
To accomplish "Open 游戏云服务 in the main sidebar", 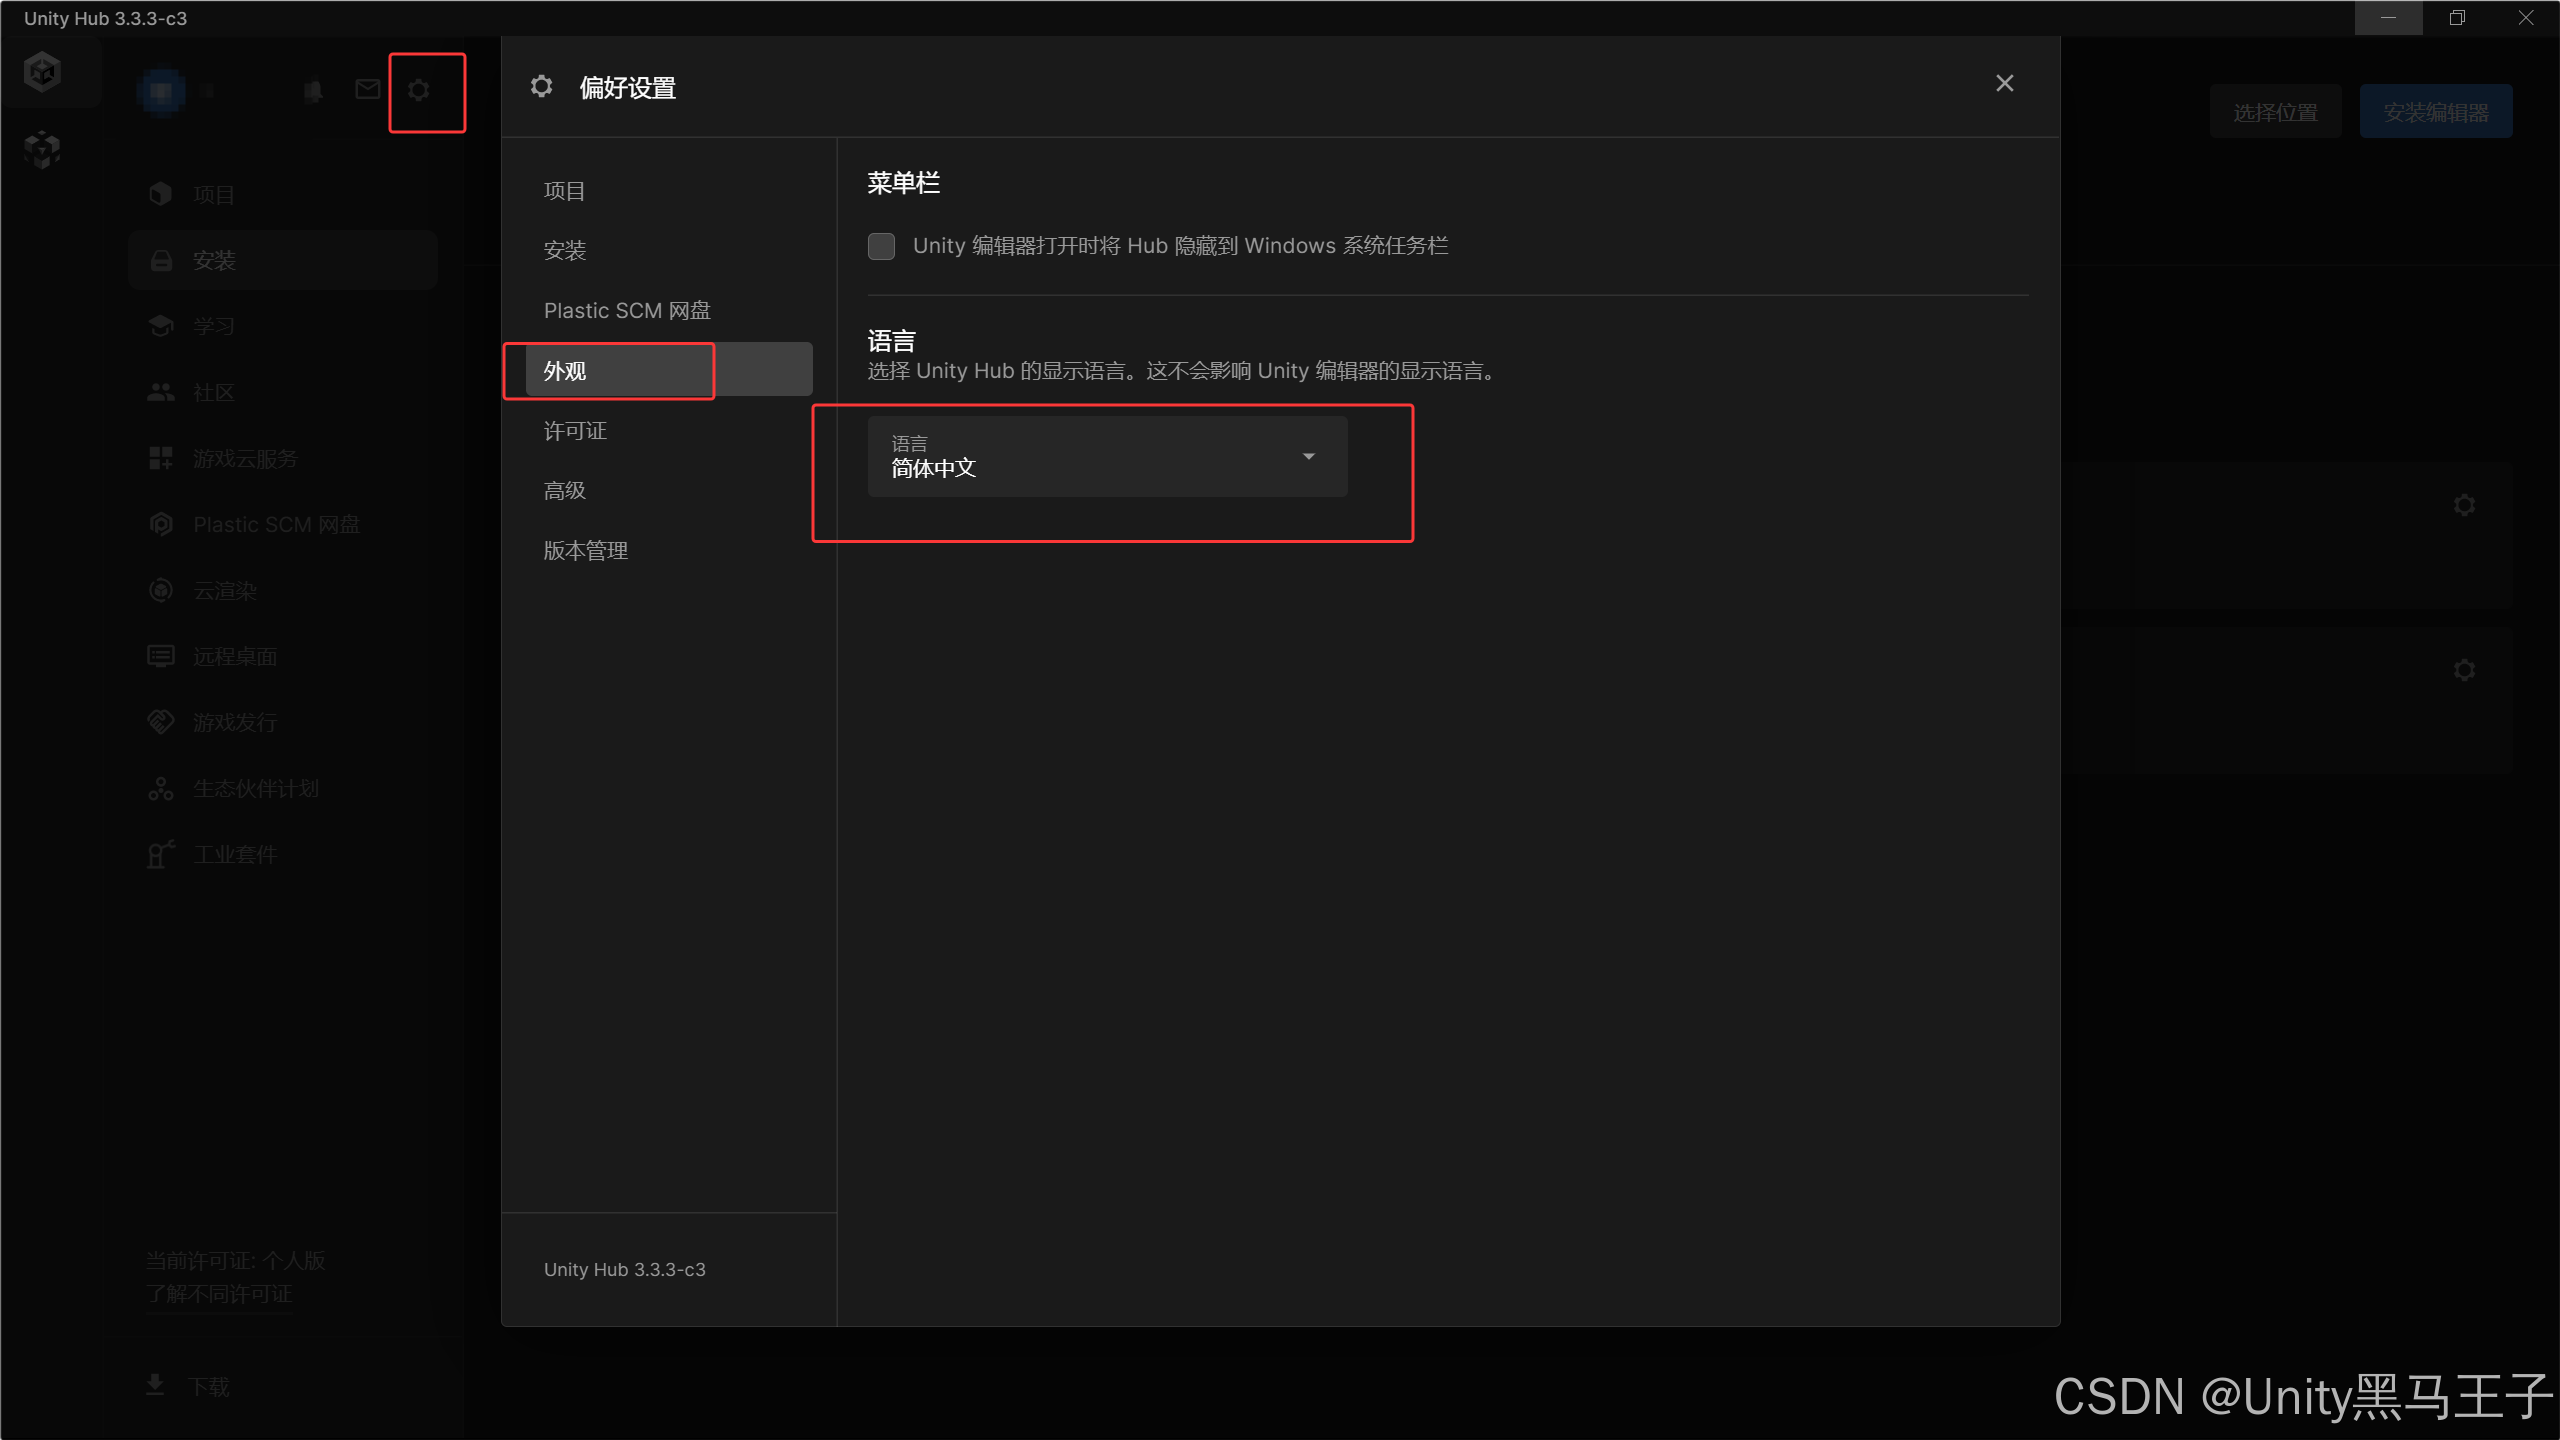I will point(283,458).
